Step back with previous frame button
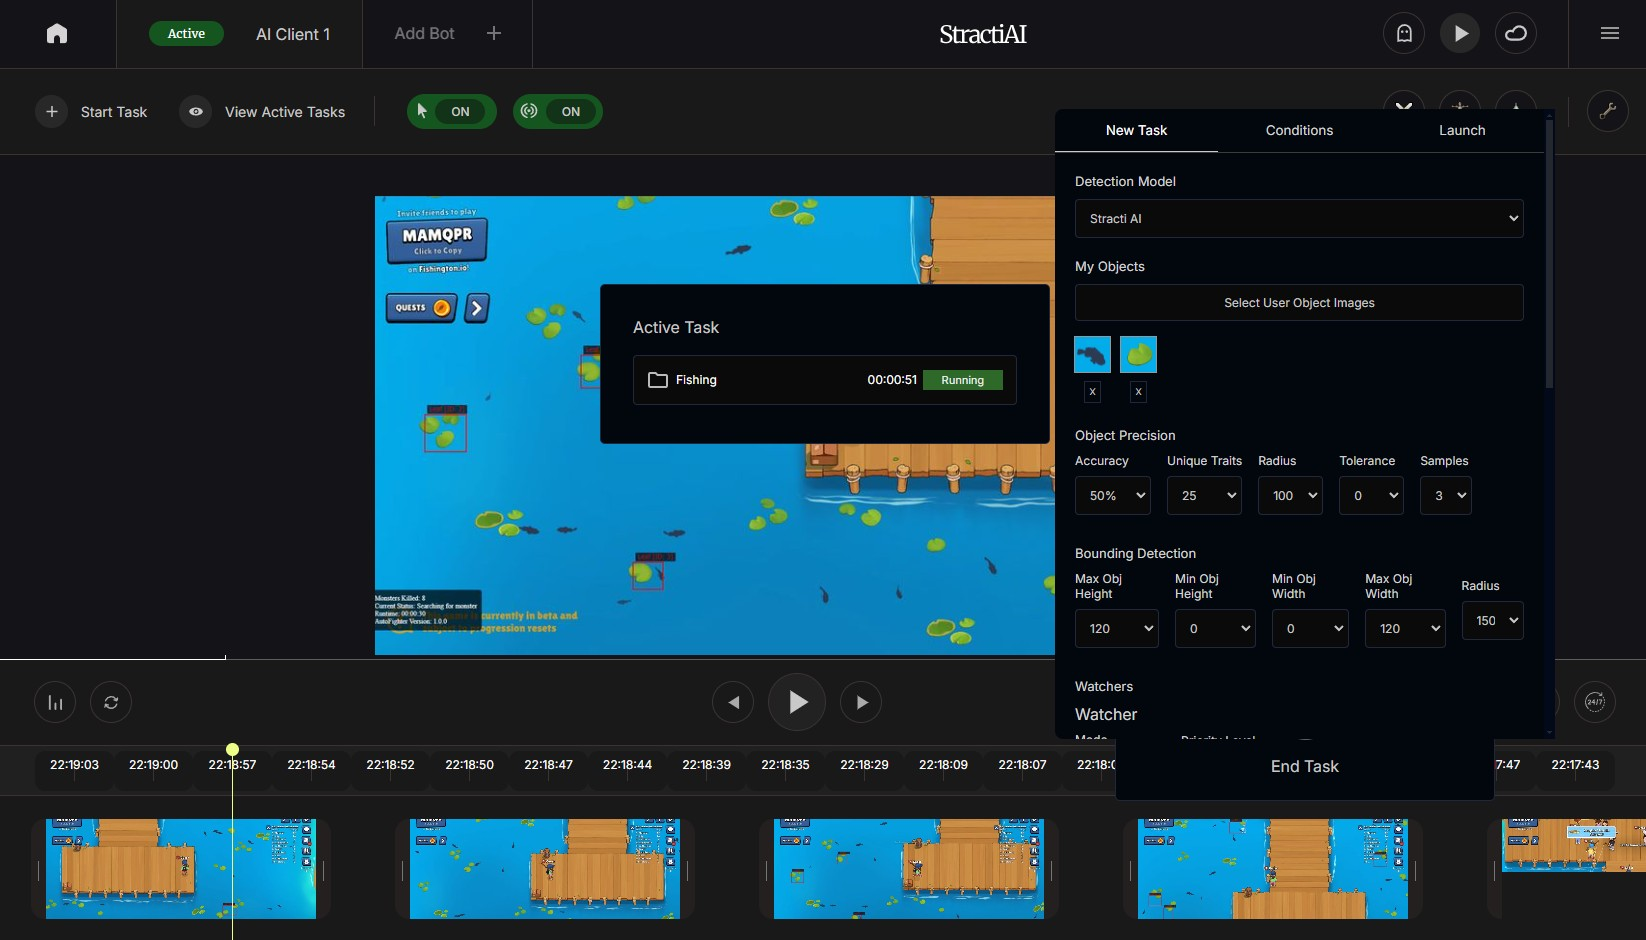 [x=733, y=702]
